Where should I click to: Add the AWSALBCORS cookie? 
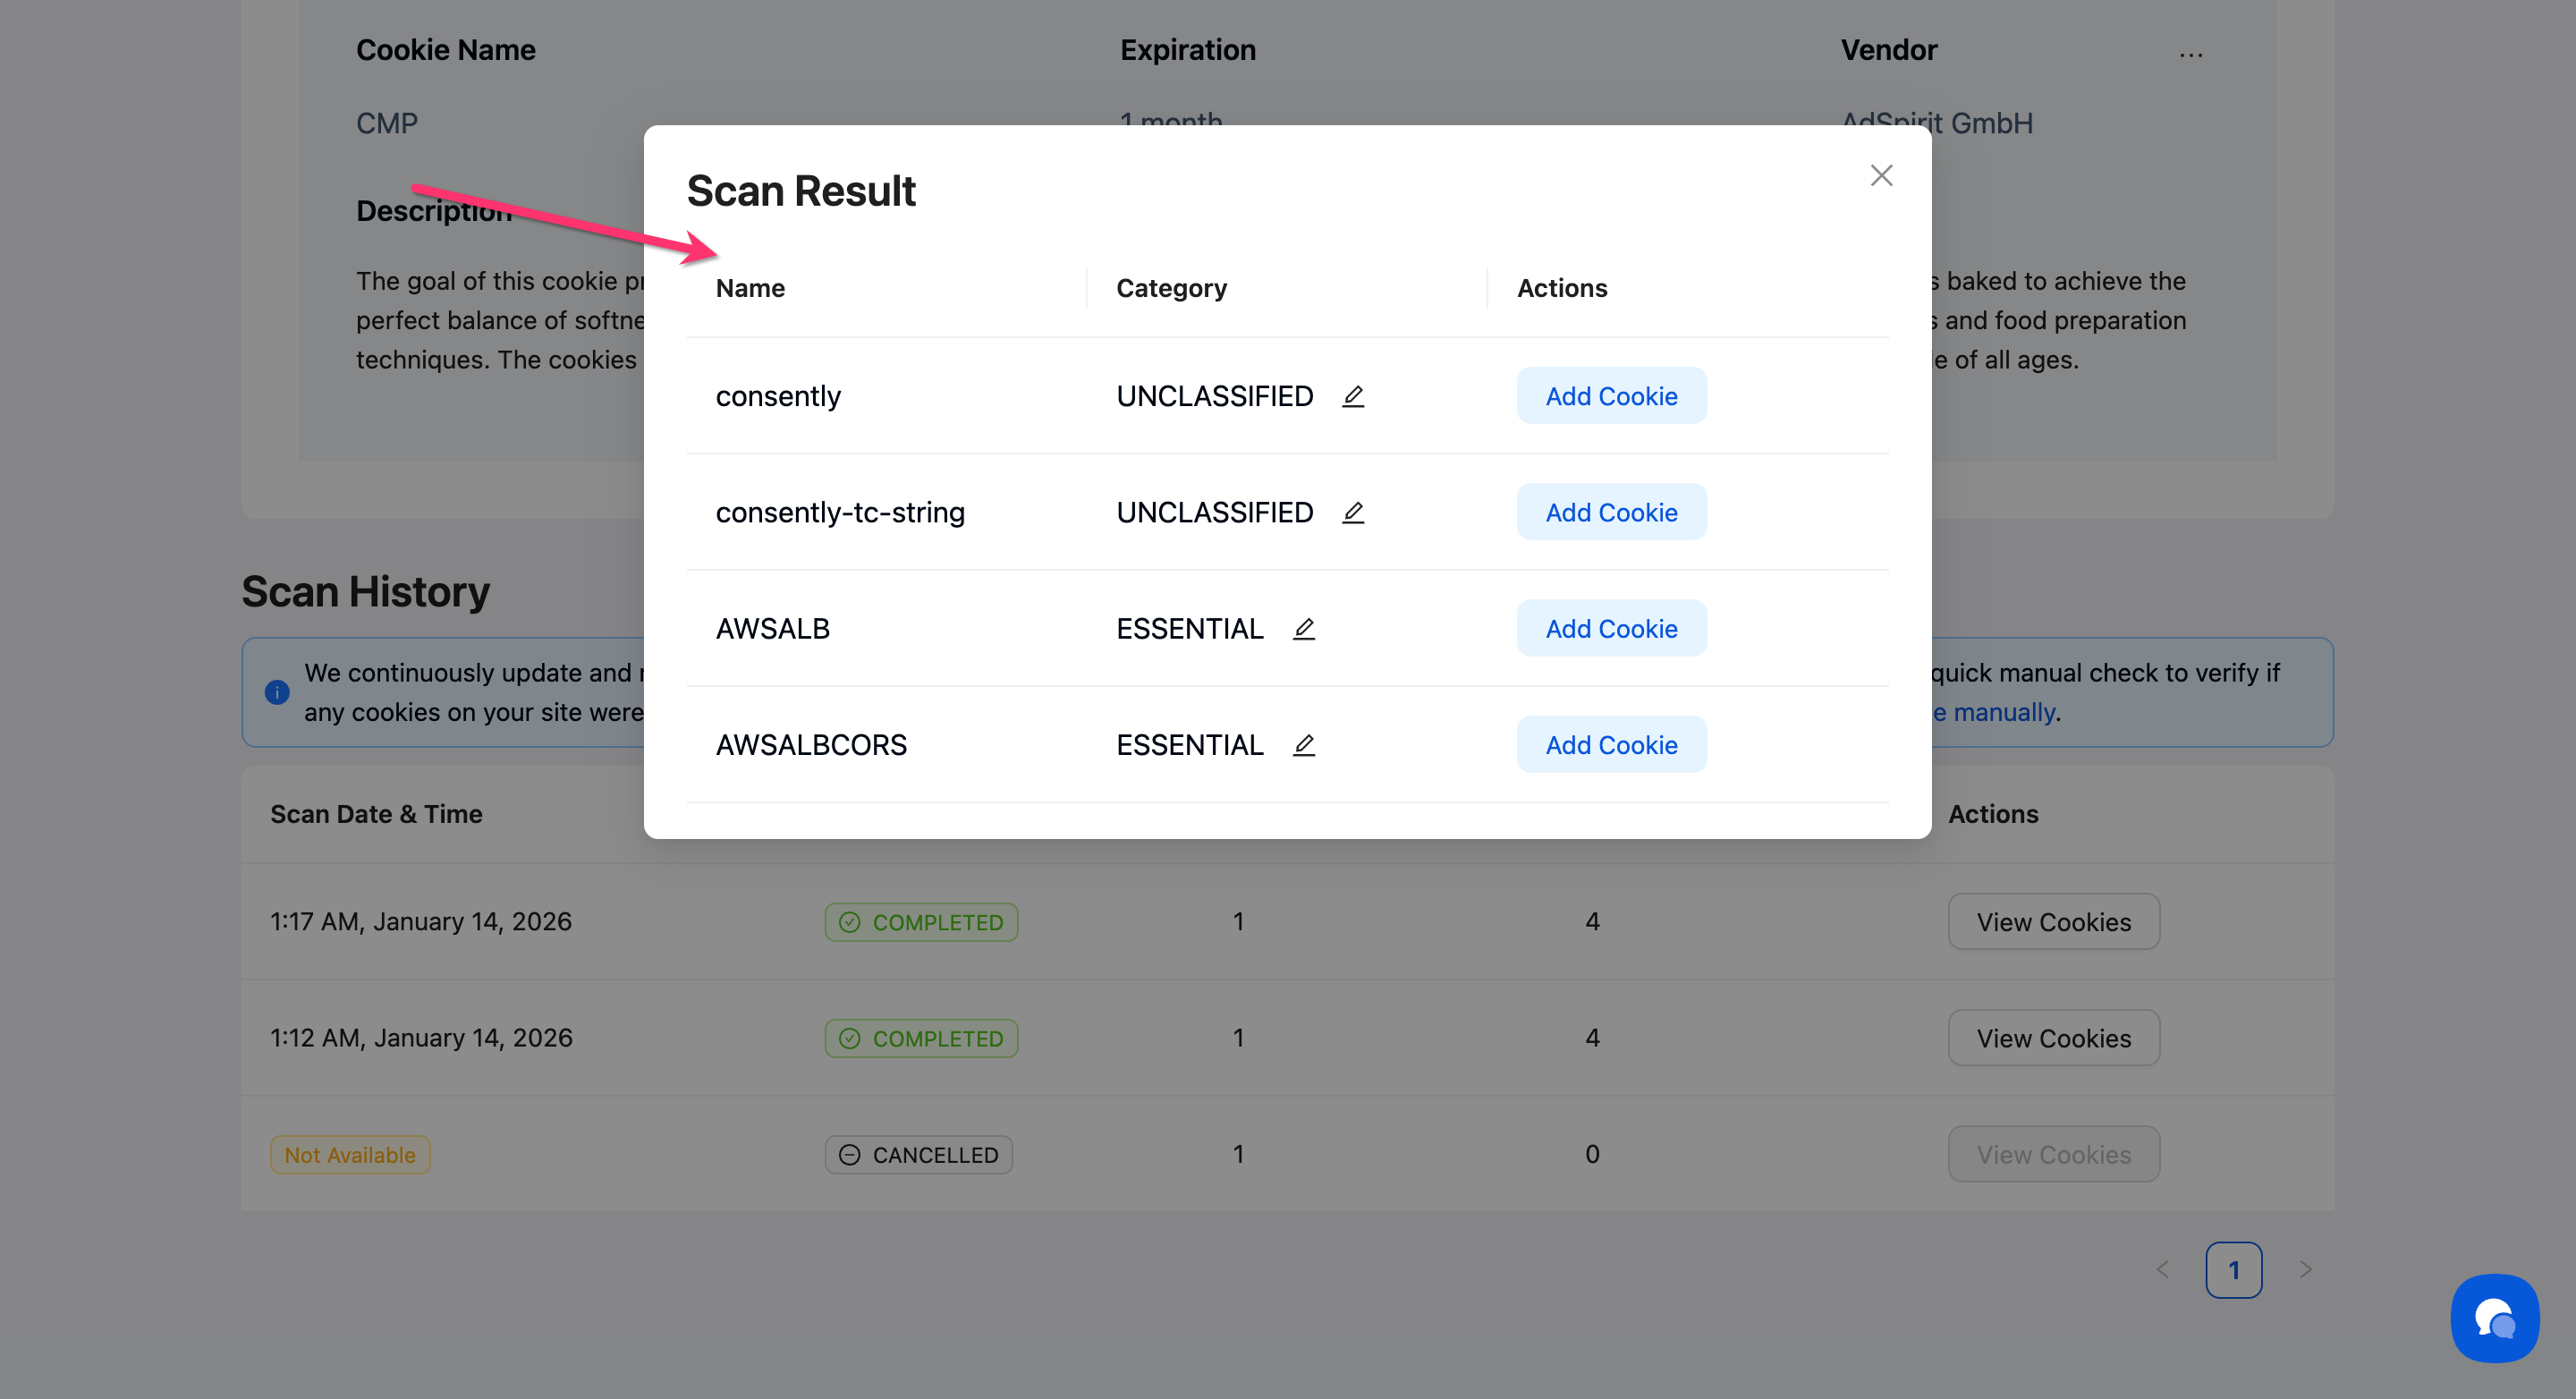coord(1611,745)
